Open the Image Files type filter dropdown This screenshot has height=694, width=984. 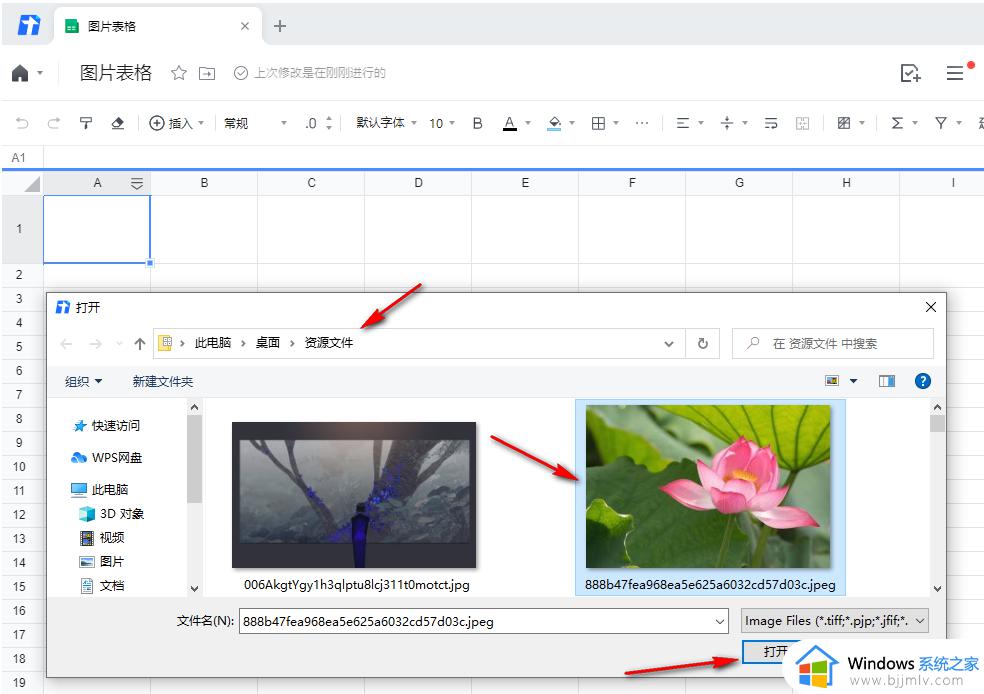tap(835, 621)
